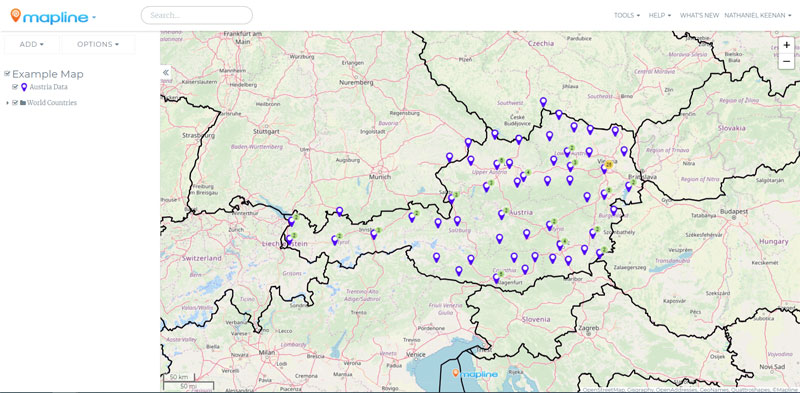This screenshot has width=800, height=393.
Task: Open the TOOLS menu
Action: pos(627,15)
